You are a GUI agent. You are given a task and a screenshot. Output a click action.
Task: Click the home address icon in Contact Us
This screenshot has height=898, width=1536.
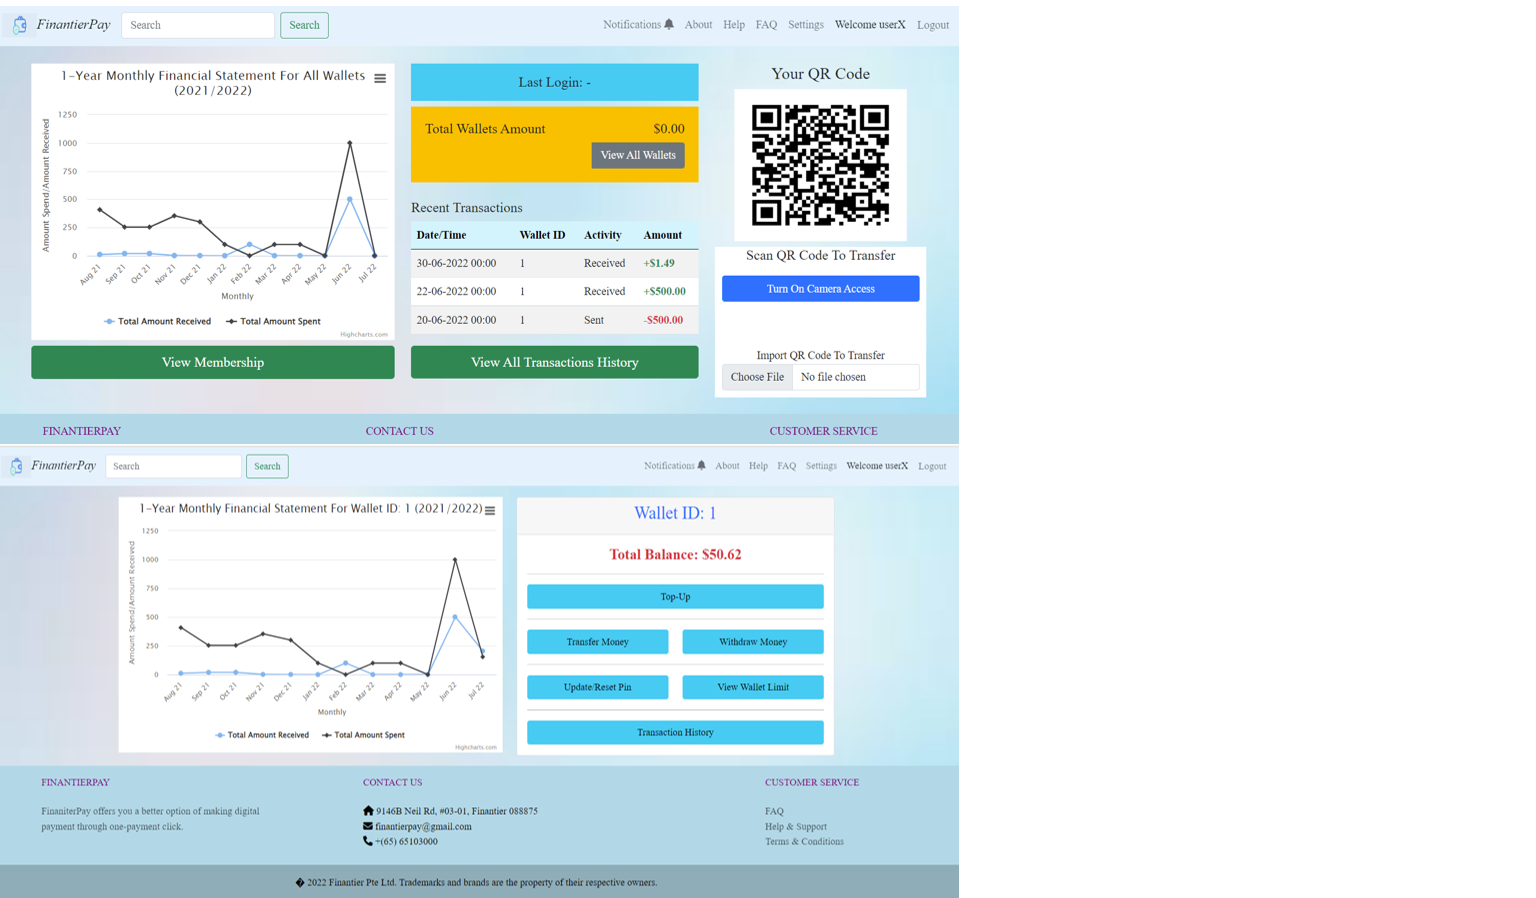point(368,811)
